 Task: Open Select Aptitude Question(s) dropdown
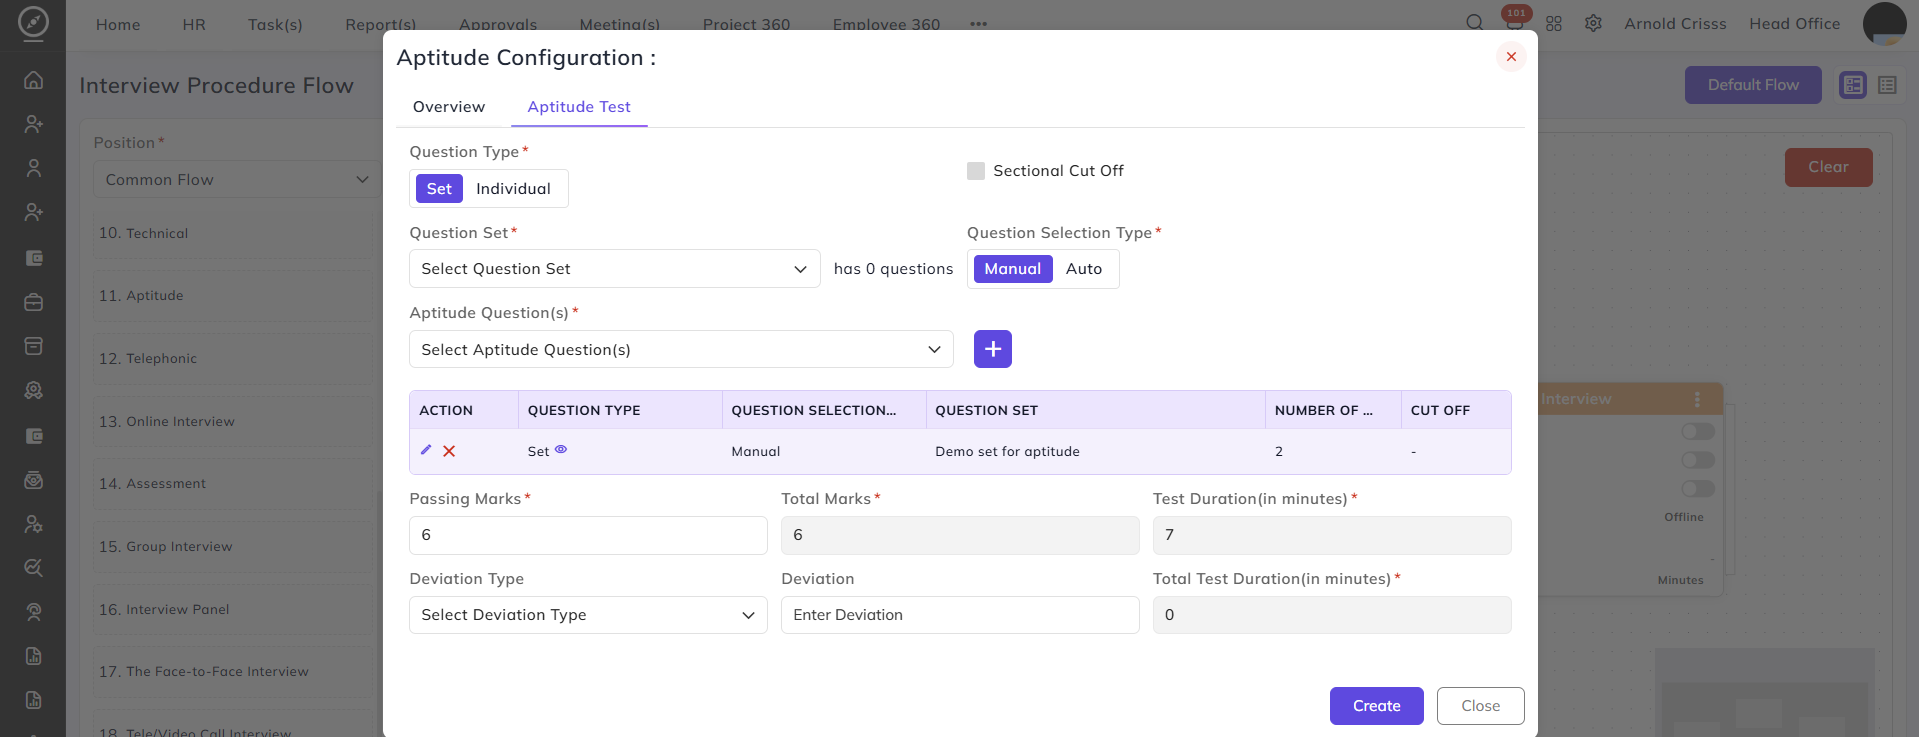click(x=681, y=349)
